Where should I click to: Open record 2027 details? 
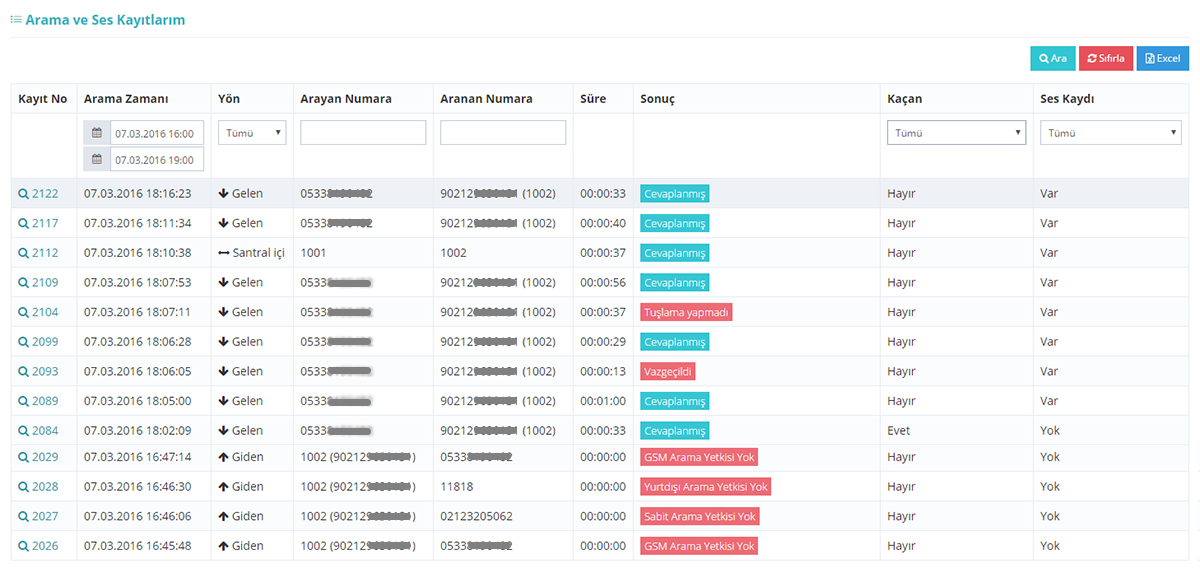click(x=38, y=516)
